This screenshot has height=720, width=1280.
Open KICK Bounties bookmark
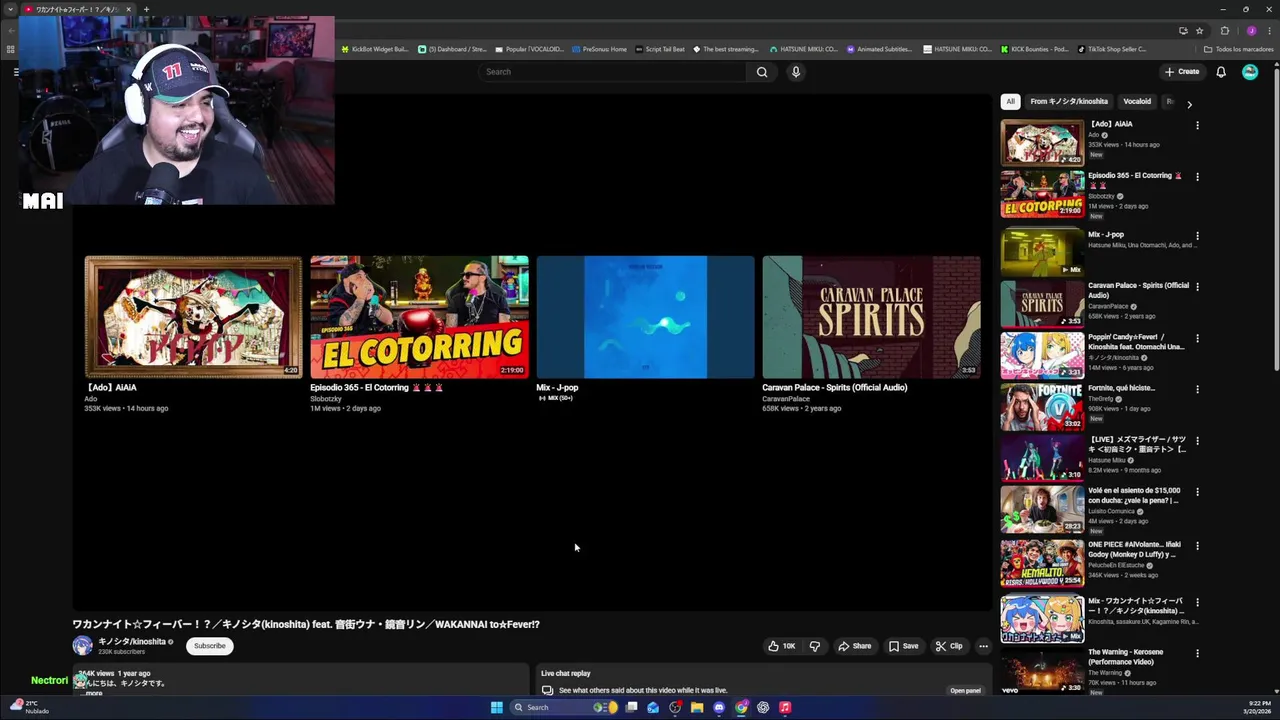[1034, 49]
